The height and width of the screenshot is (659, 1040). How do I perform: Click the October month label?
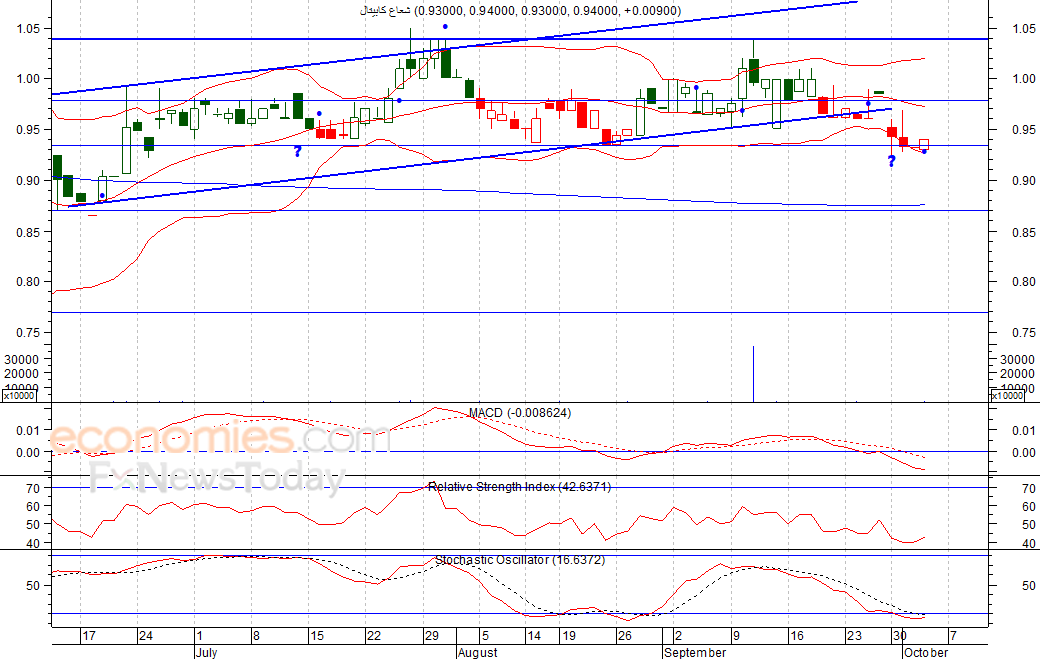click(926, 652)
